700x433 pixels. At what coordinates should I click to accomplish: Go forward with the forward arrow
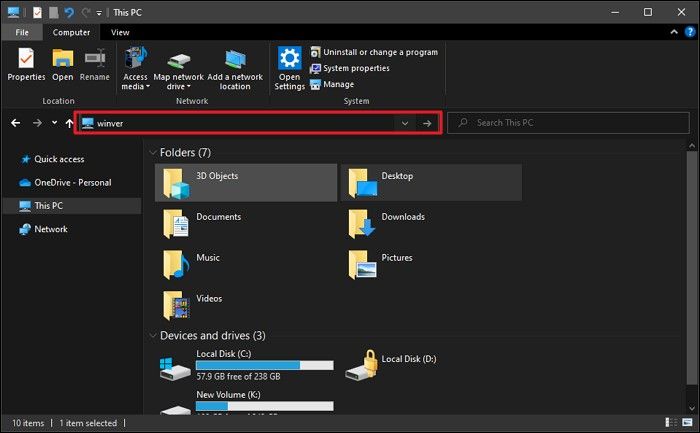tap(37, 123)
